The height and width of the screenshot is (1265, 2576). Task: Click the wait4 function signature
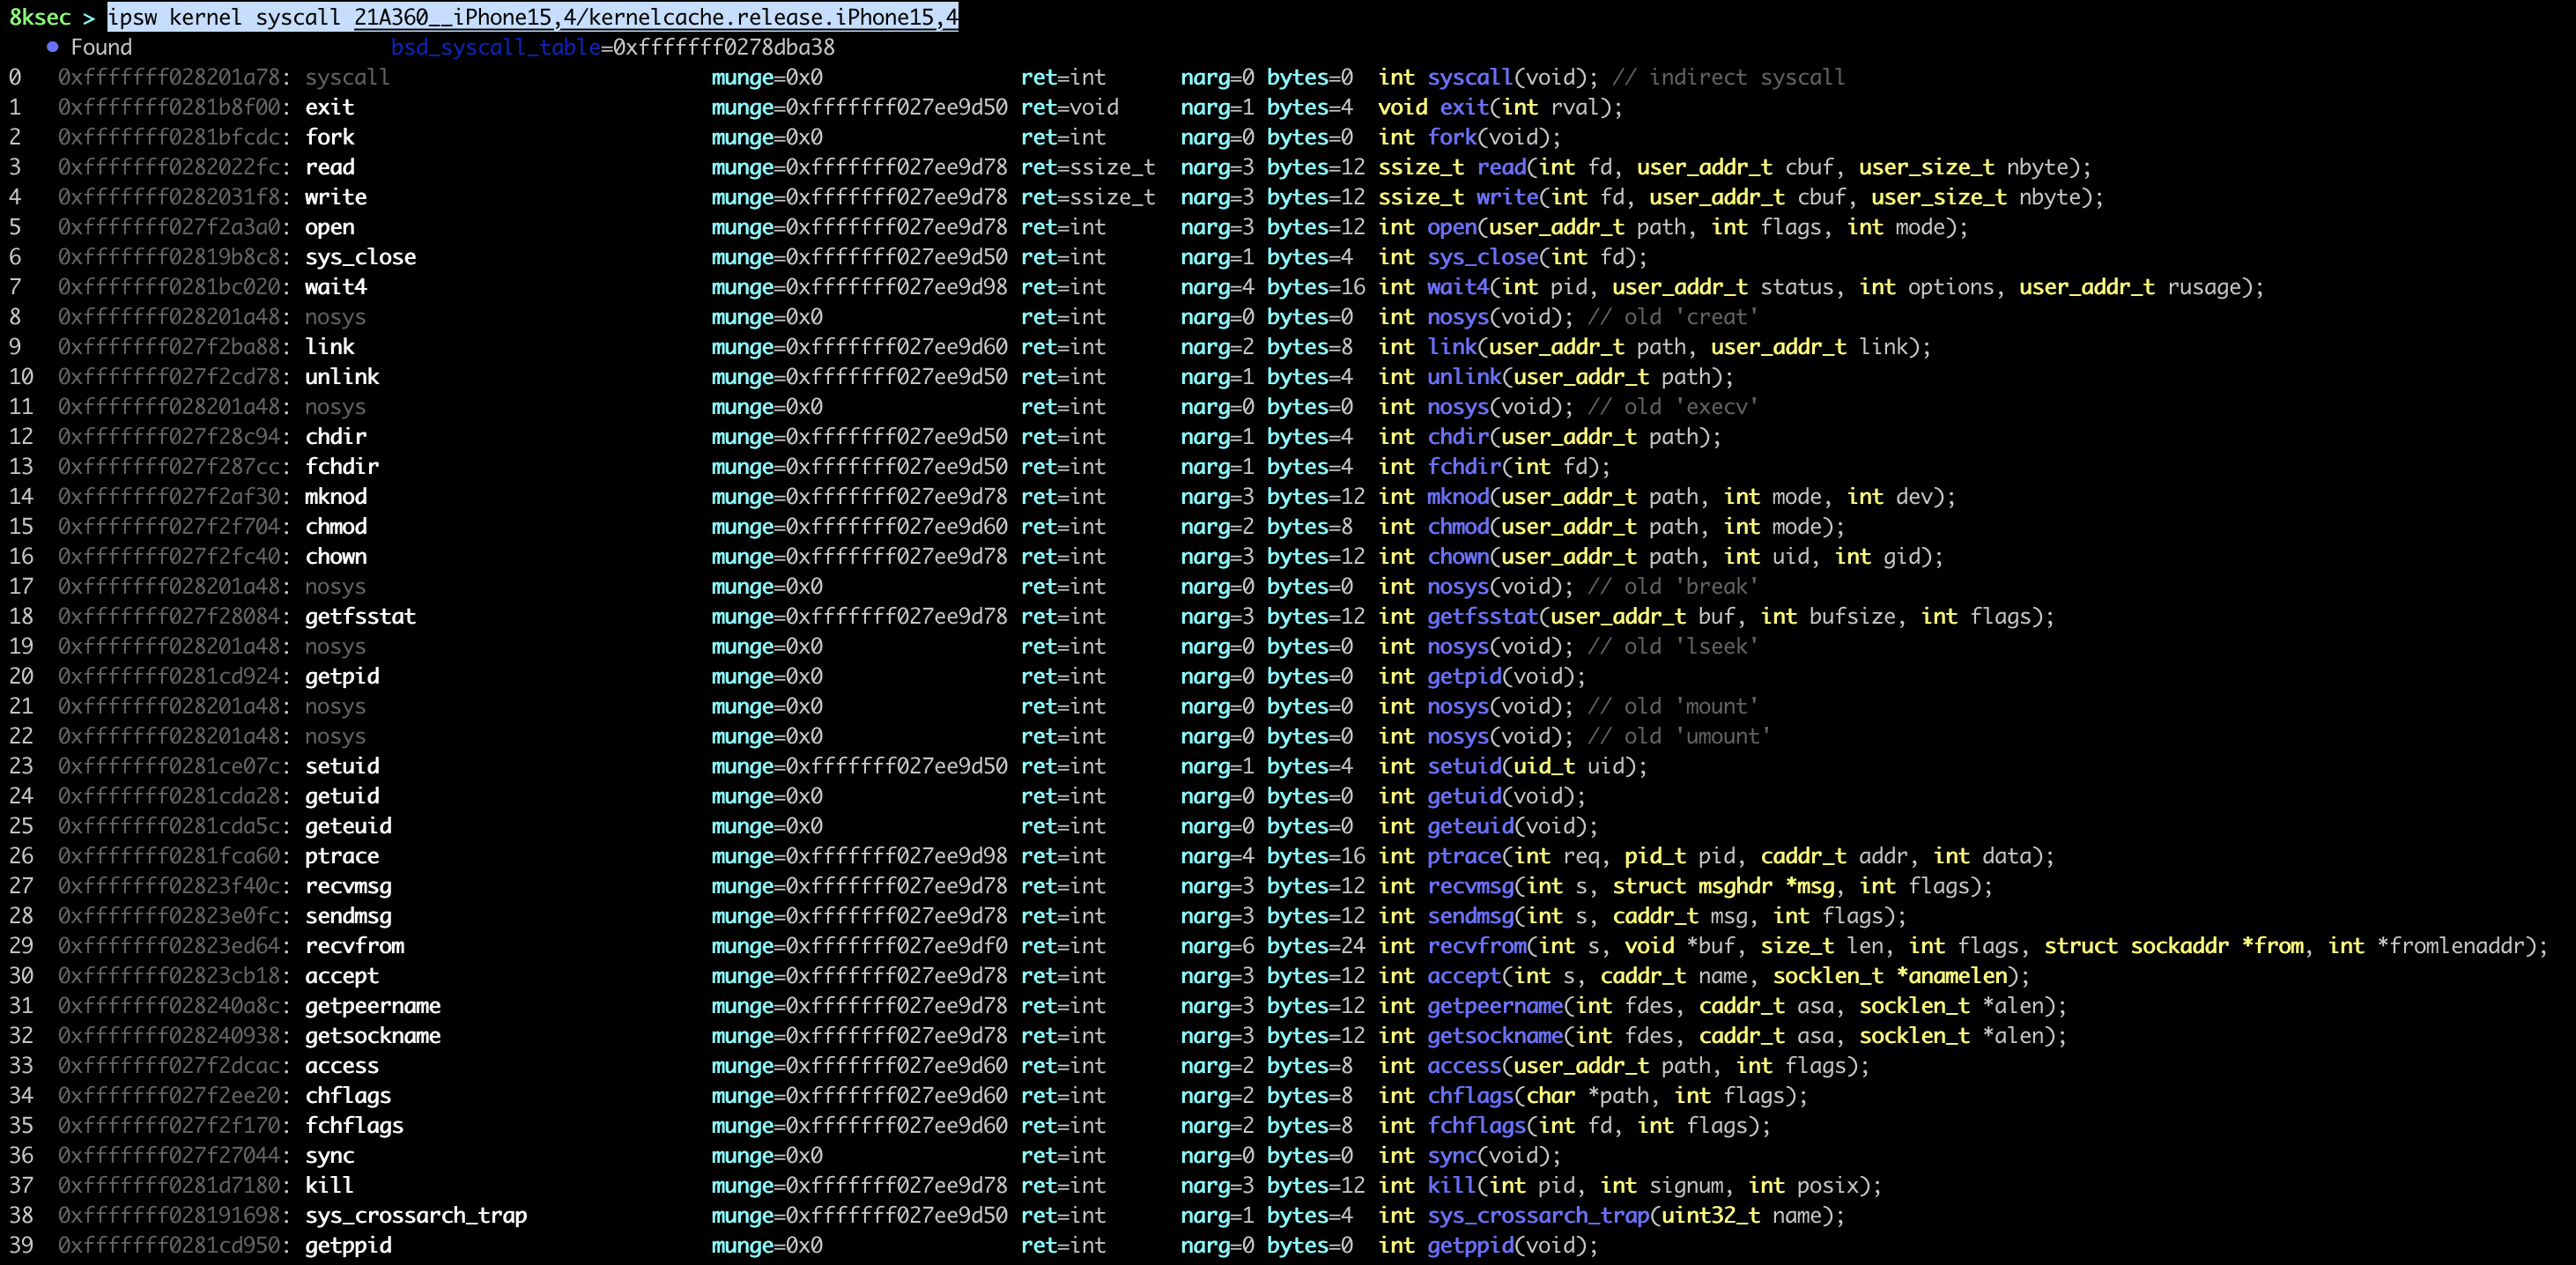(1820, 287)
